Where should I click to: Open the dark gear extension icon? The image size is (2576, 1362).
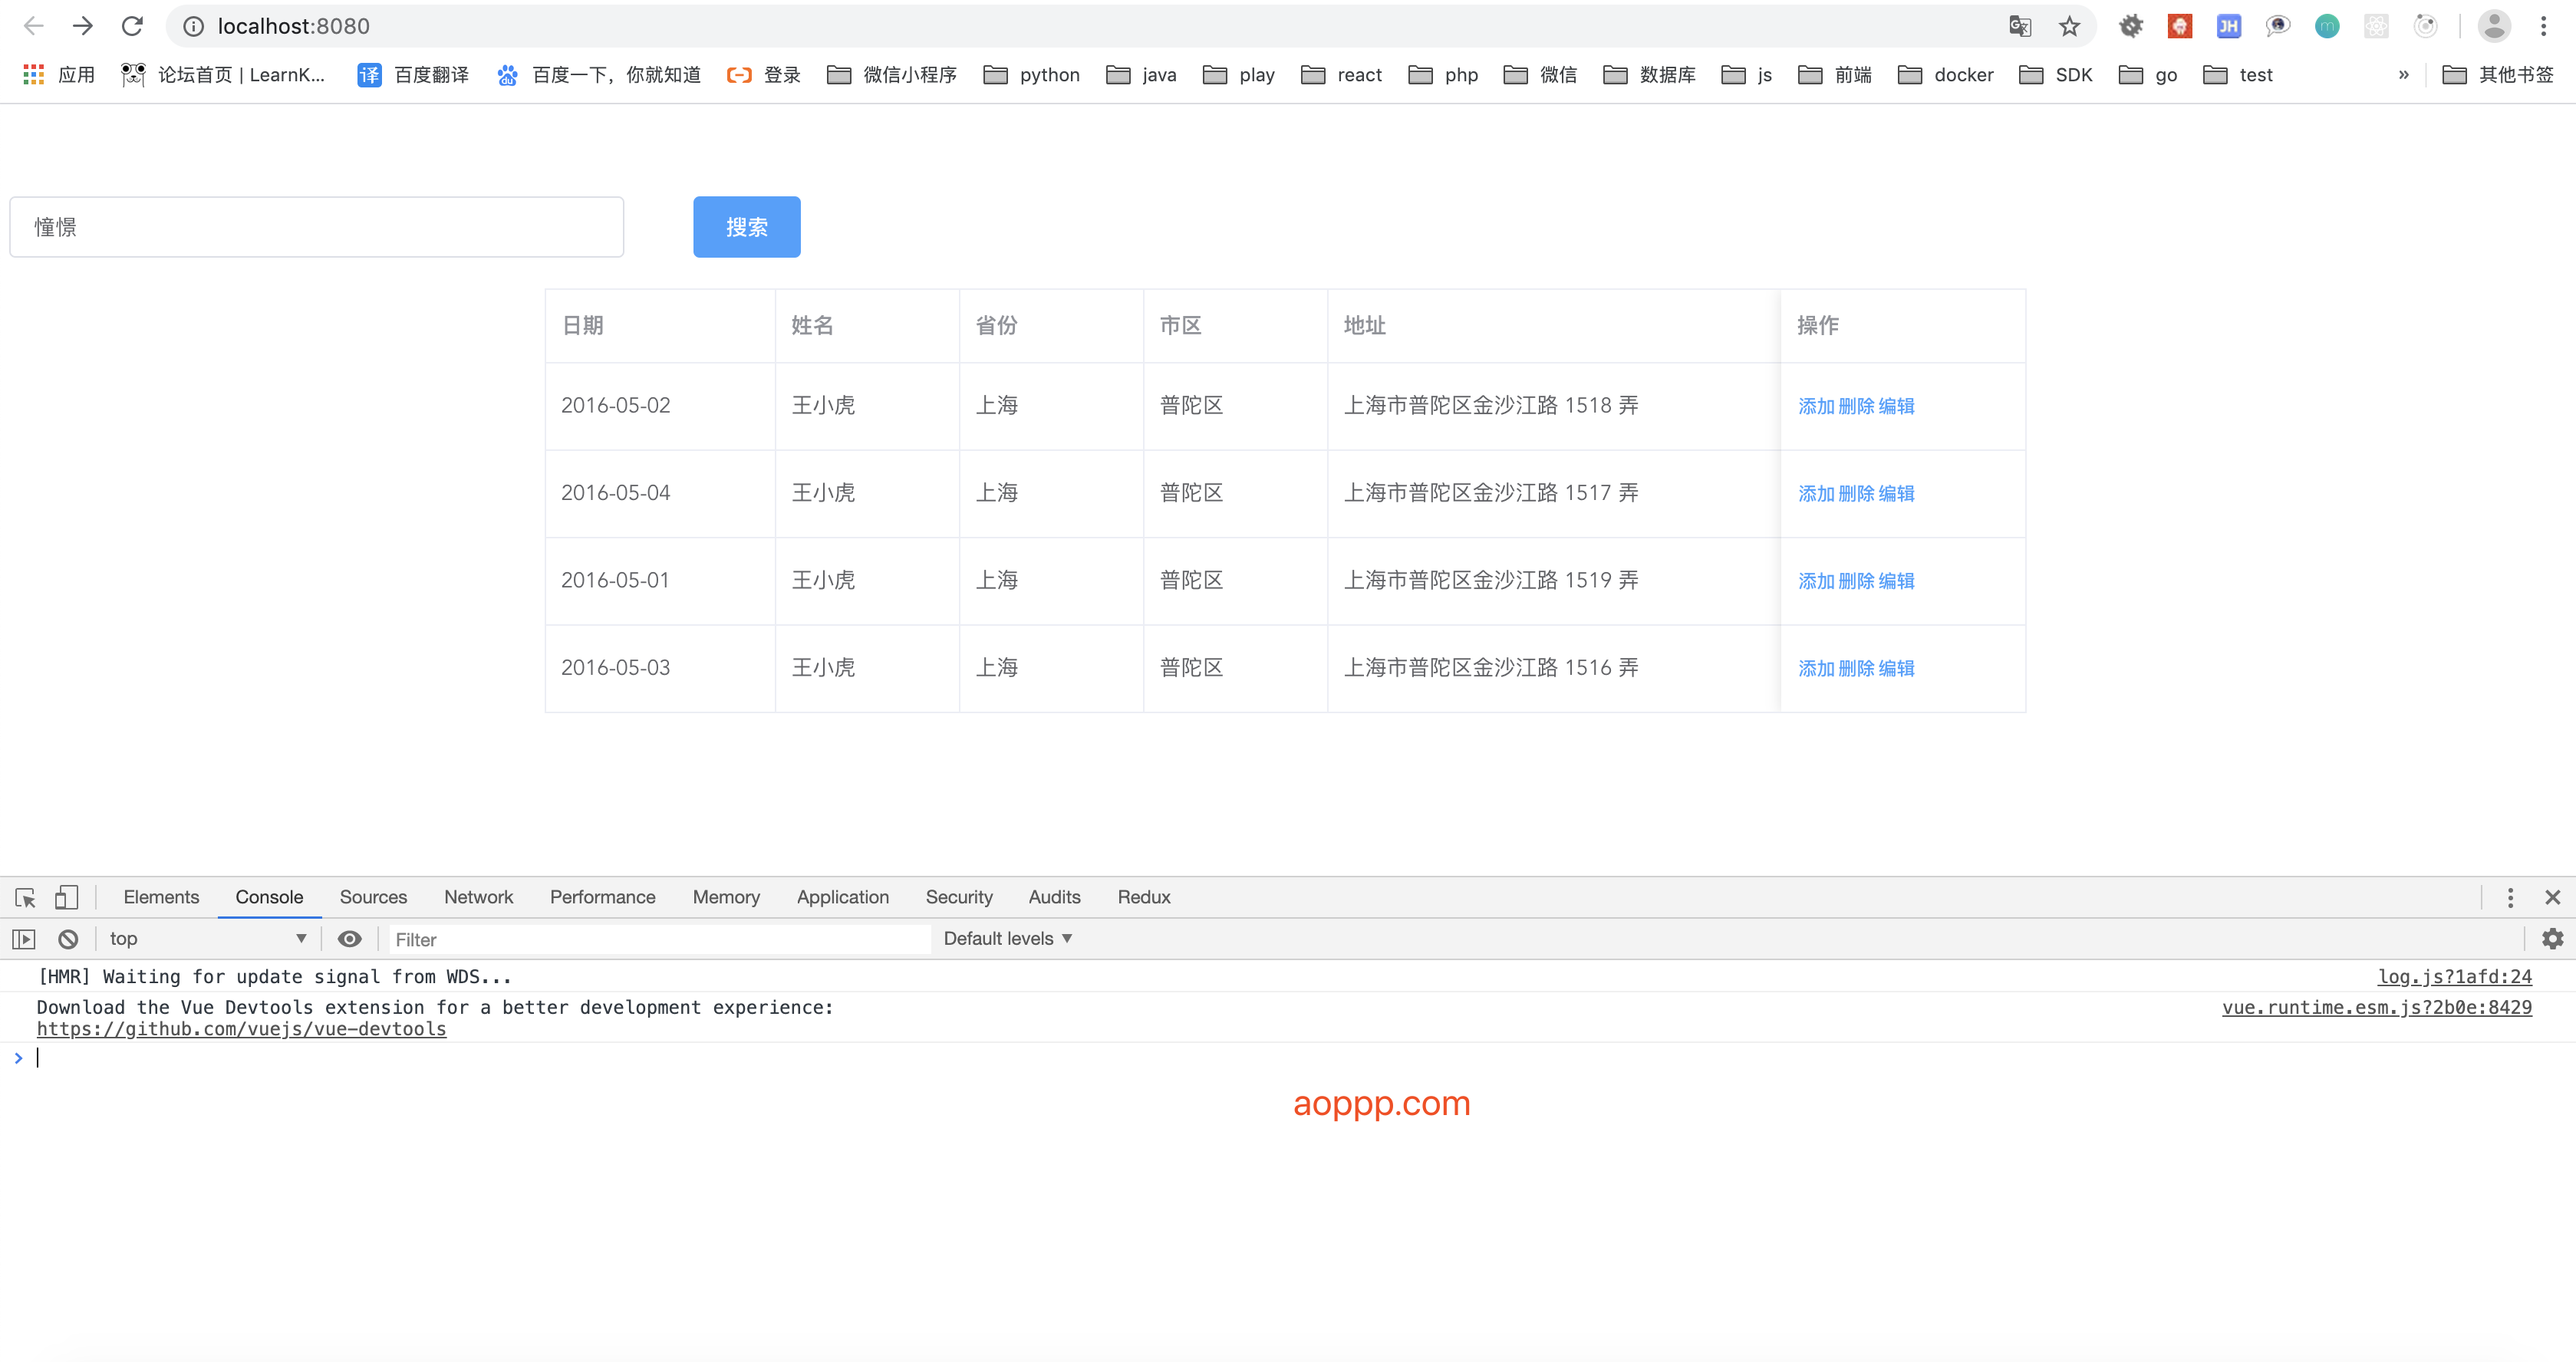point(2131,26)
